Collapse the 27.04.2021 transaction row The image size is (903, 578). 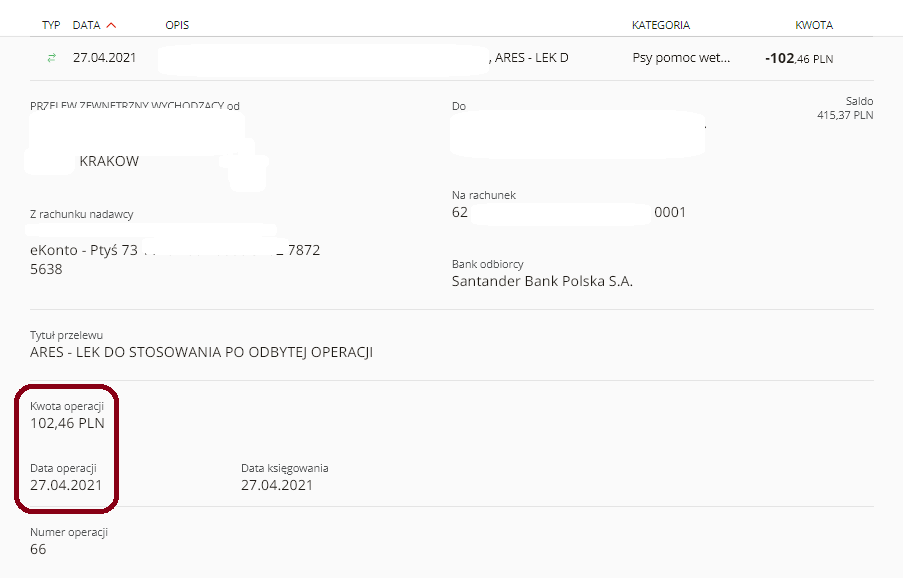pyautogui.click(x=452, y=58)
